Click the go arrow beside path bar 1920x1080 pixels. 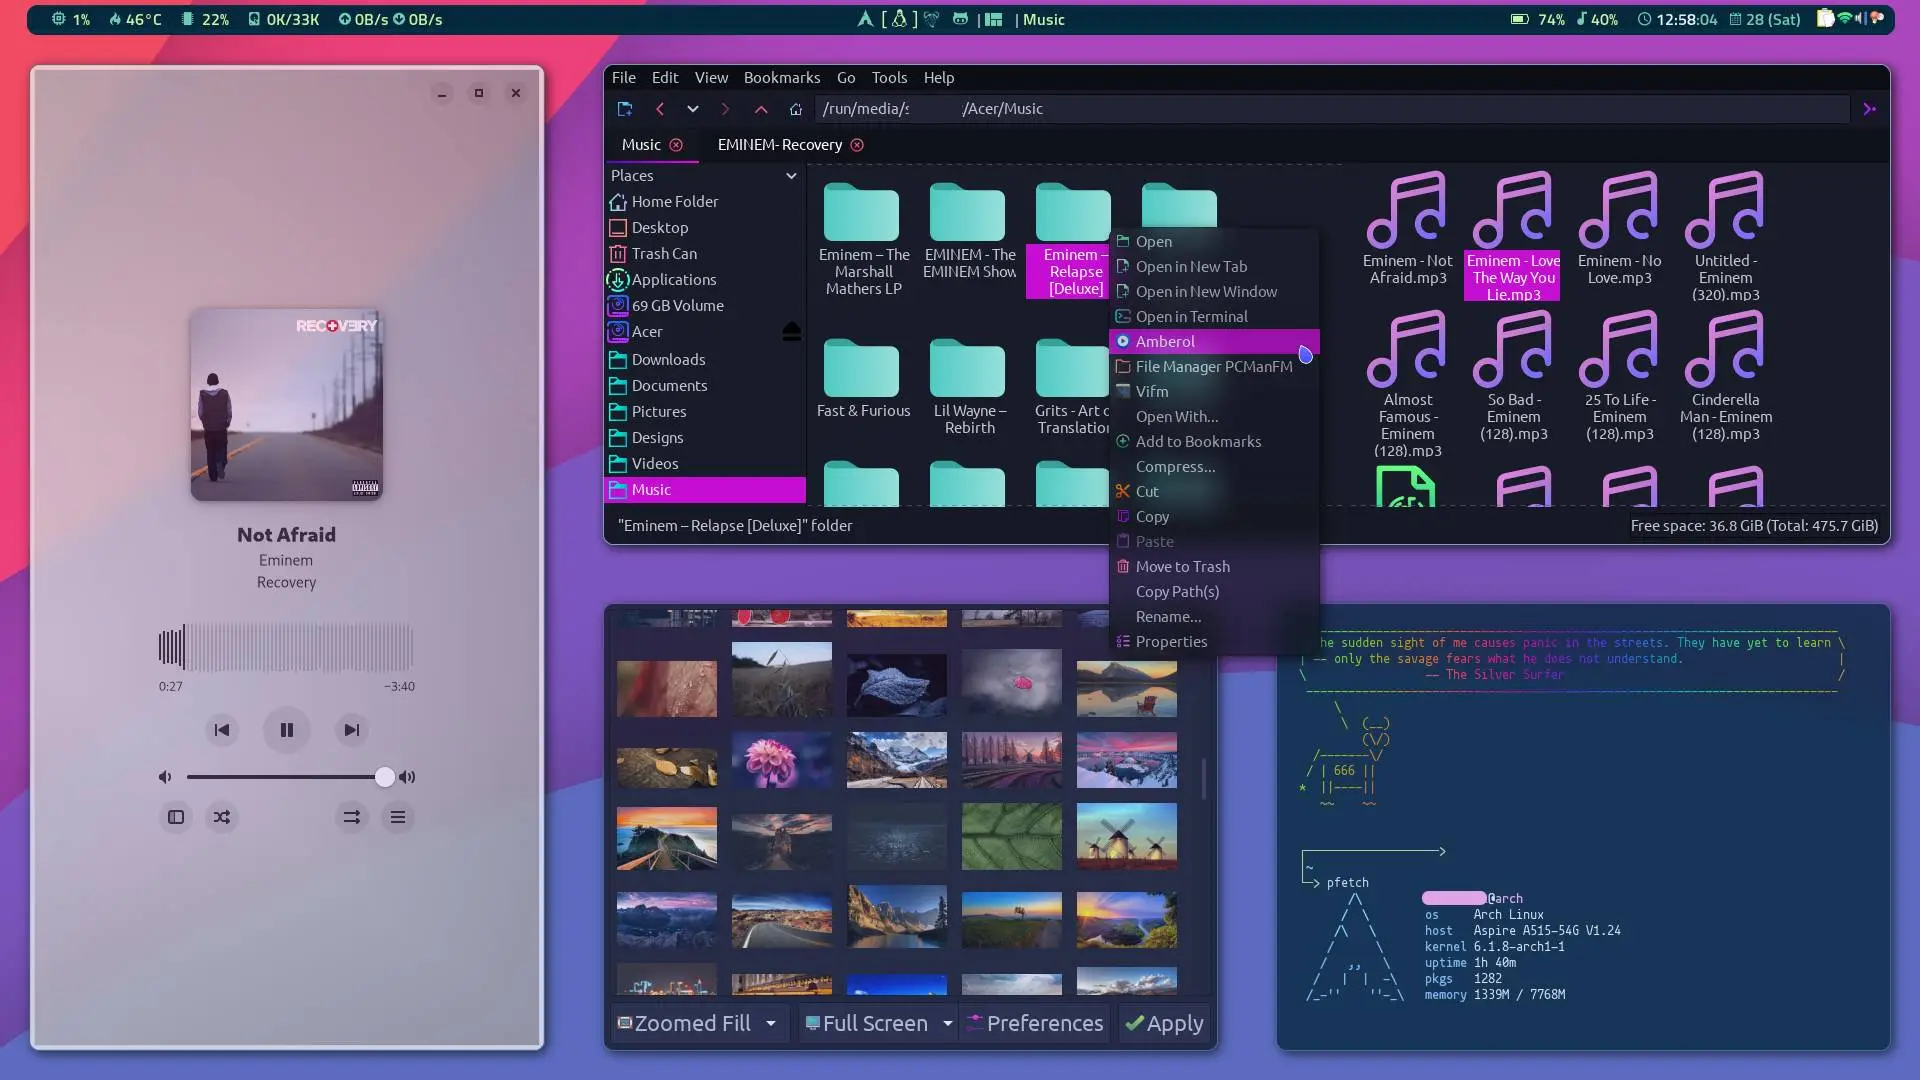coord(1869,108)
